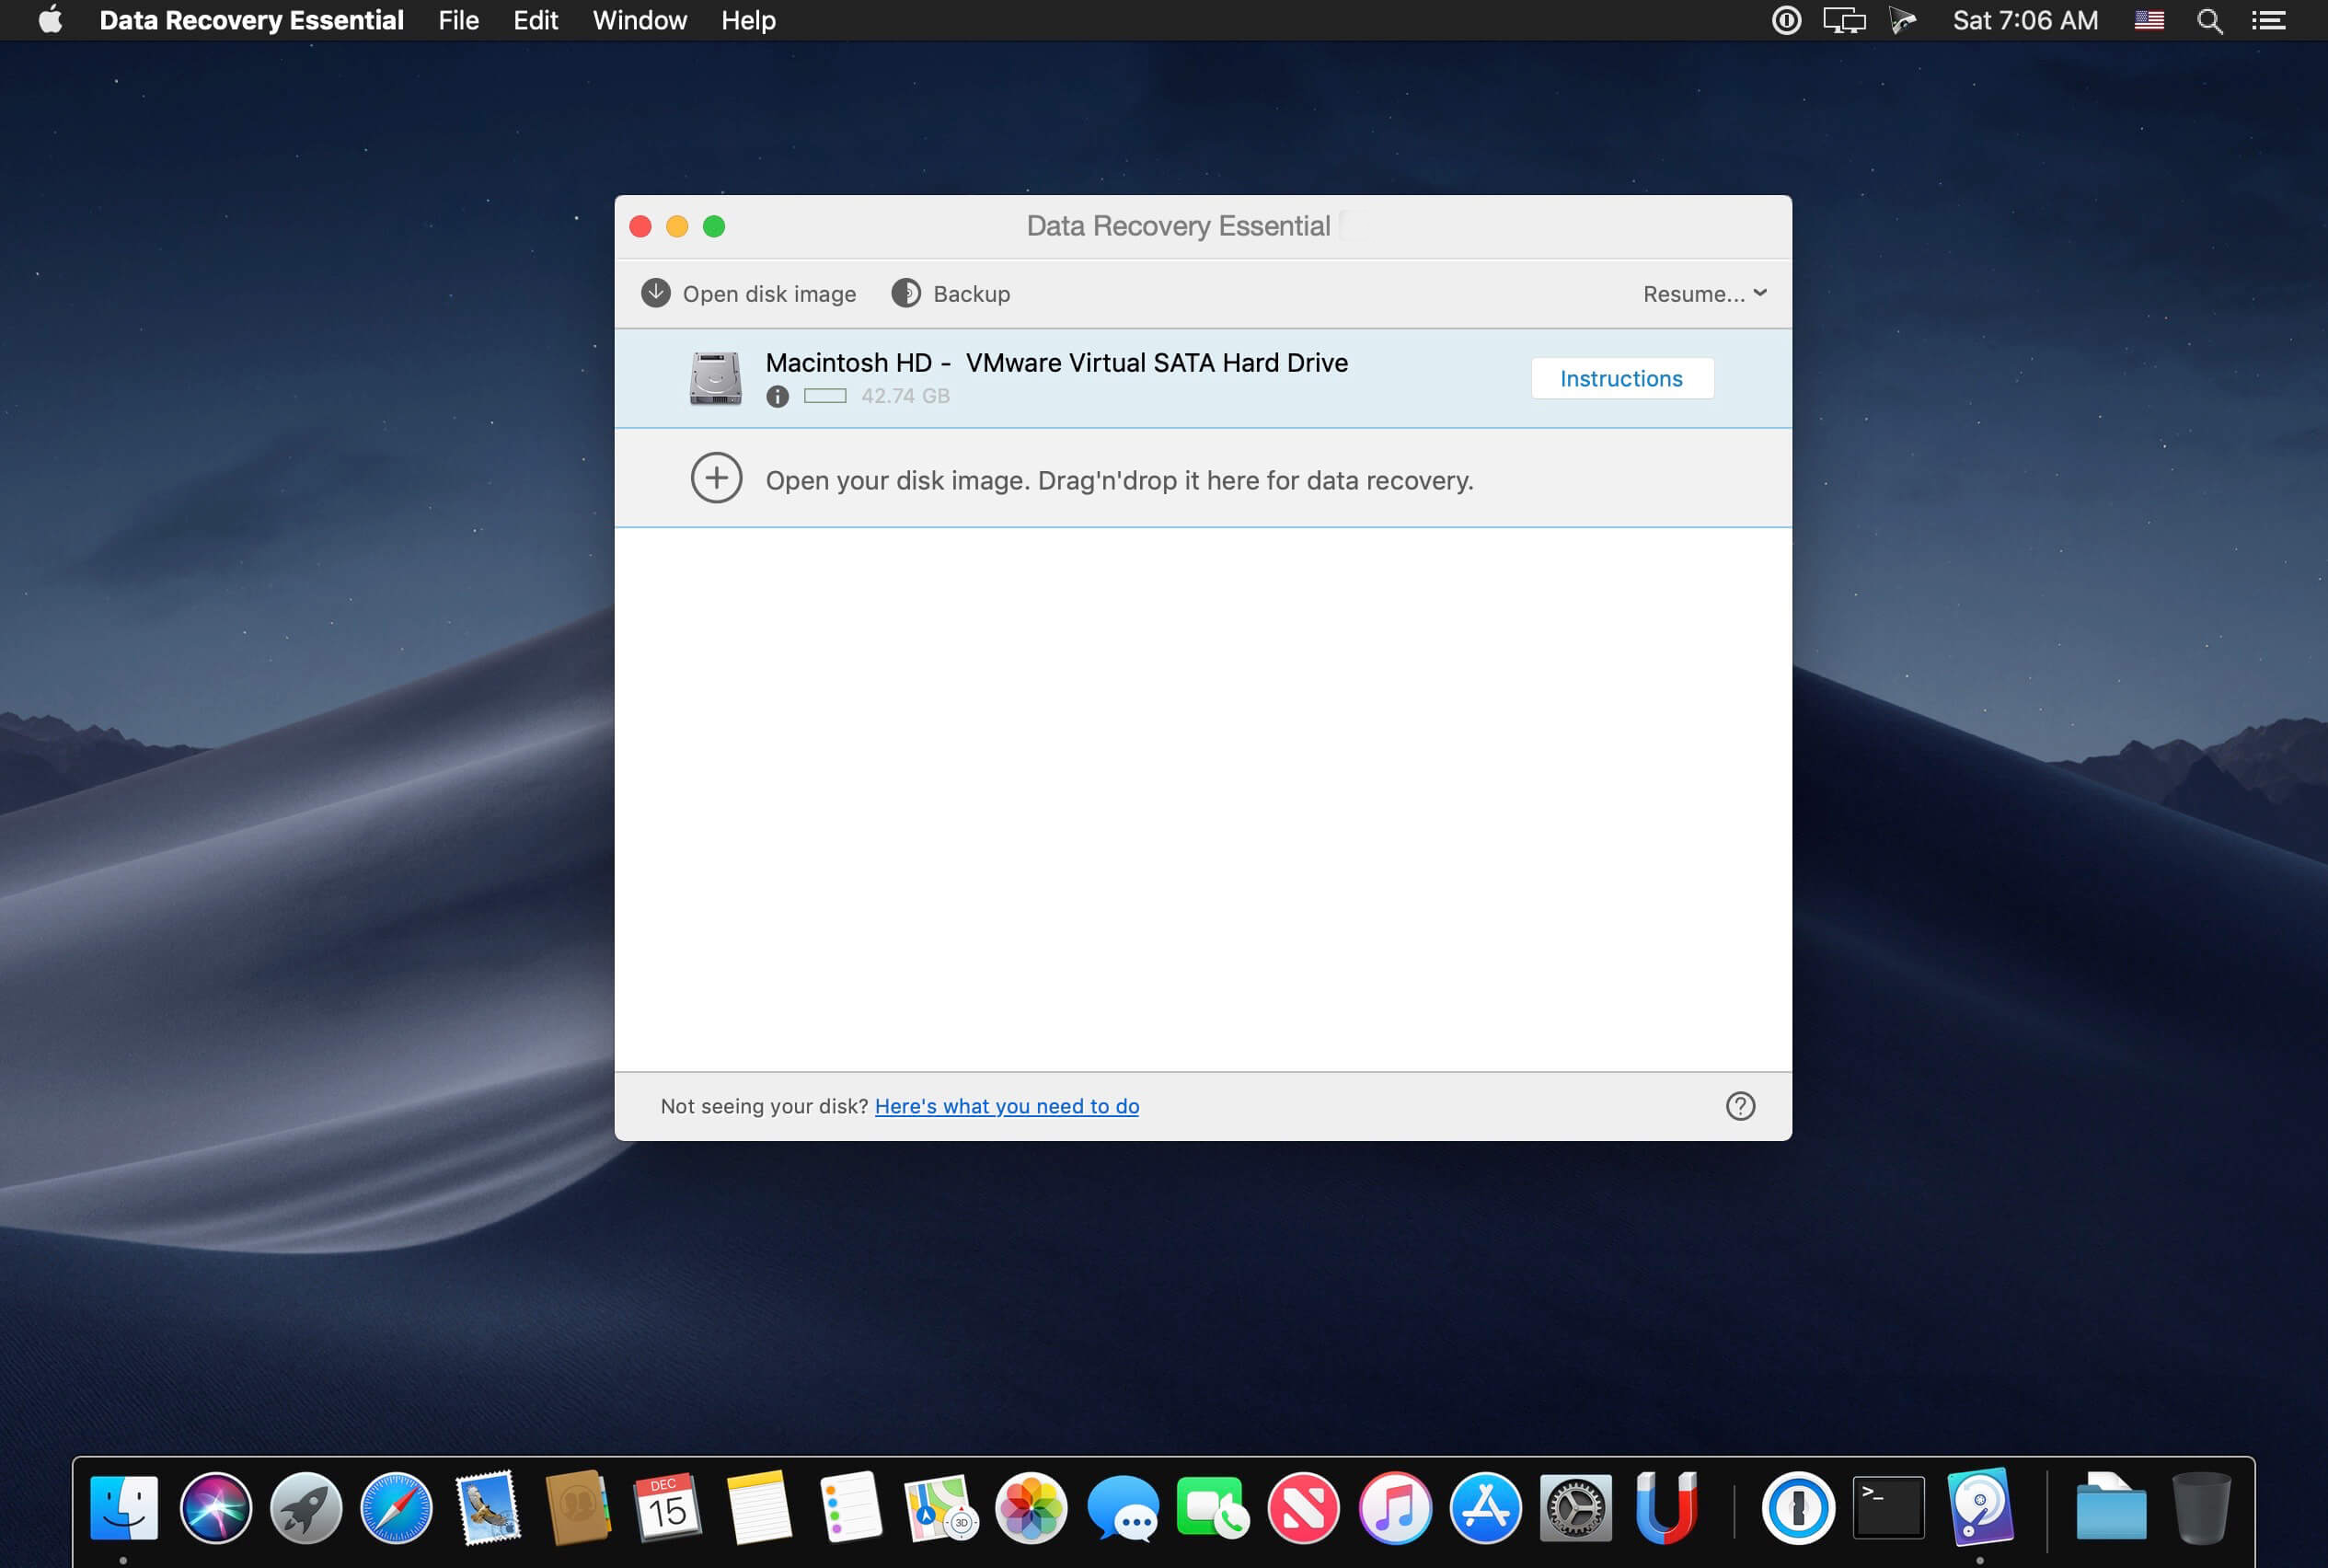Image resolution: width=2328 pixels, height=1568 pixels.
Task: Click the 1Password menu bar icon
Action: [x=1786, y=20]
